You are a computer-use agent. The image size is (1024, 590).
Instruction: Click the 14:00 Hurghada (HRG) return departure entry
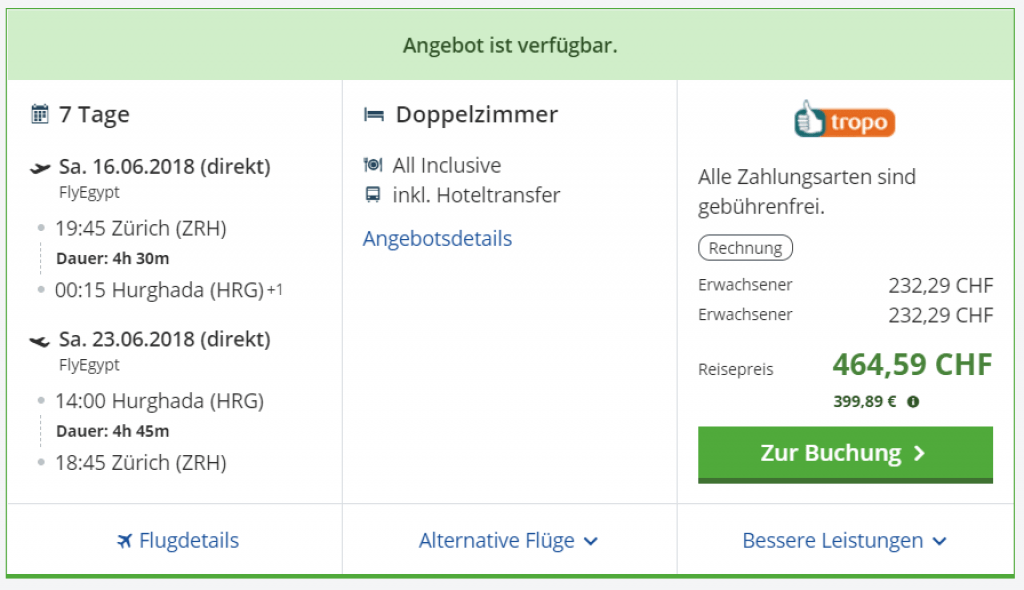tap(159, 402)
